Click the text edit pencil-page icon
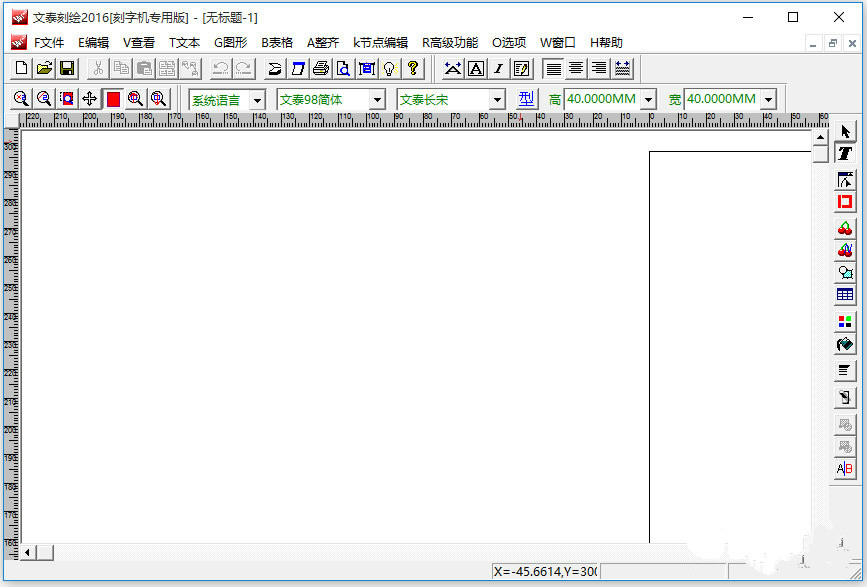This screenshot has width=867, height=587. tap(521, 69)
